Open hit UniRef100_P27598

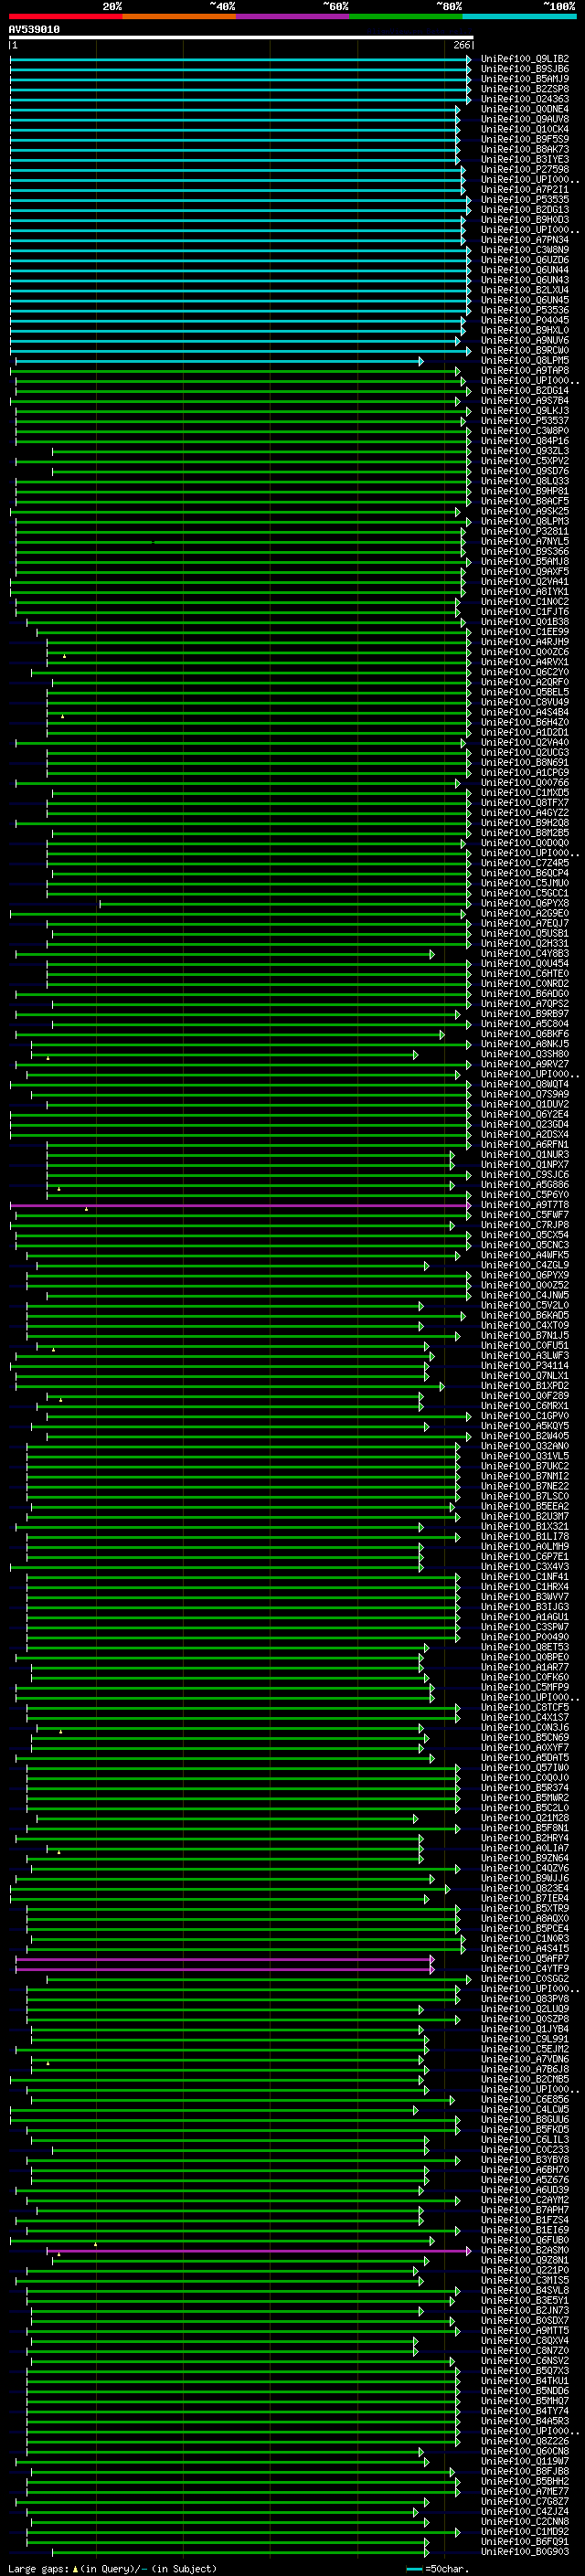click(x=525, y=170)
